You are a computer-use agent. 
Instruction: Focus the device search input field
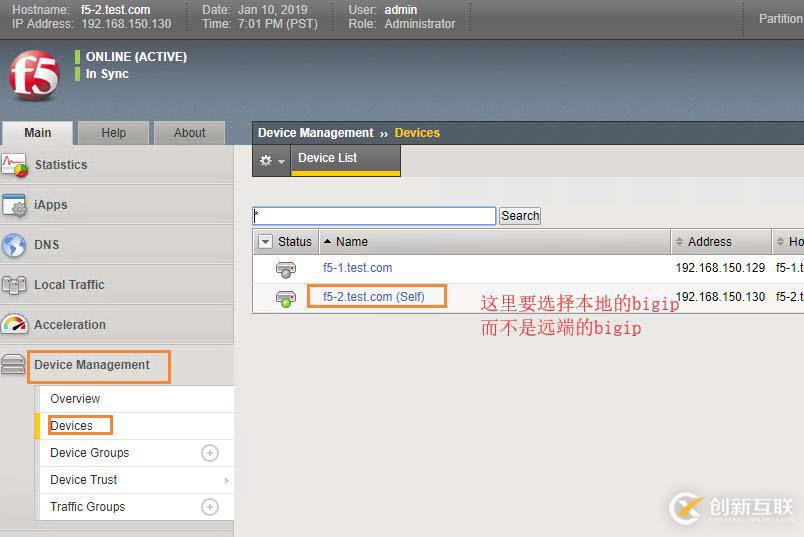pos(374,216)
